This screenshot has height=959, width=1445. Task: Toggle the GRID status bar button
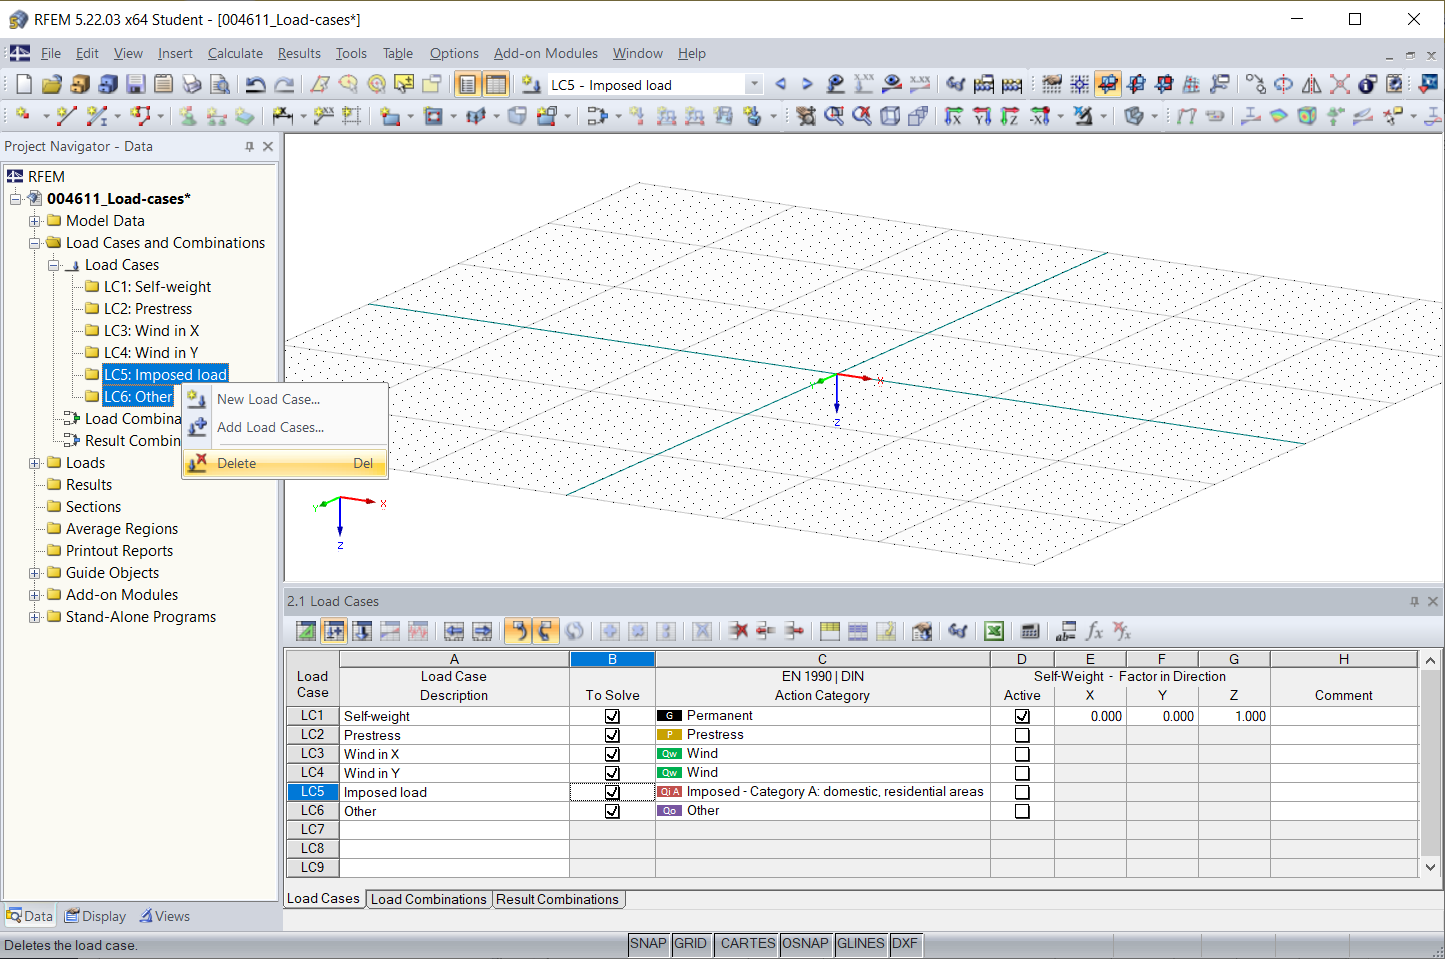690,943
